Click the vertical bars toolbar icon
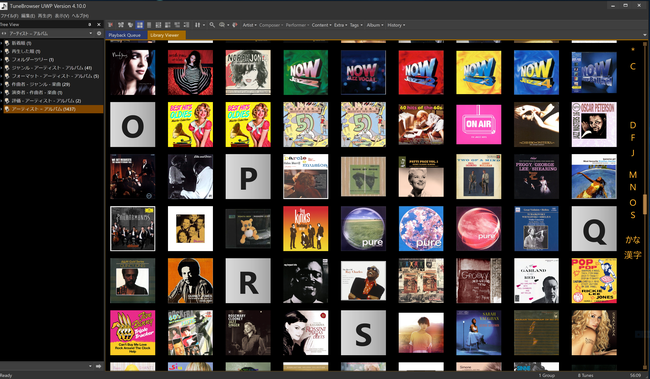Screen dimensions: 650x379 [x=197, y=25]
